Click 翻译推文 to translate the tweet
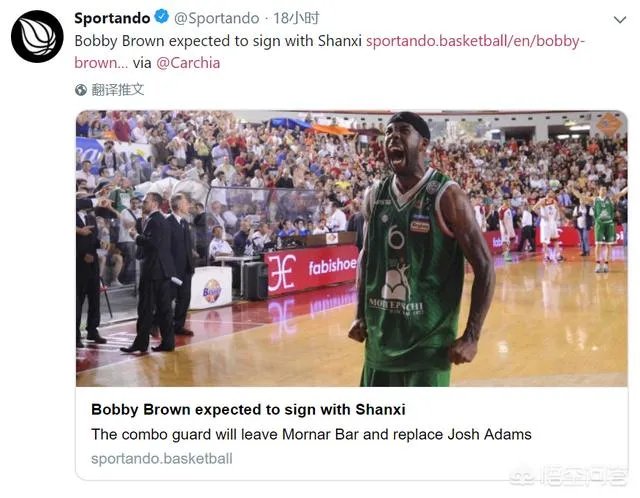Screen dimensions: 640x498 pos(118,90)
